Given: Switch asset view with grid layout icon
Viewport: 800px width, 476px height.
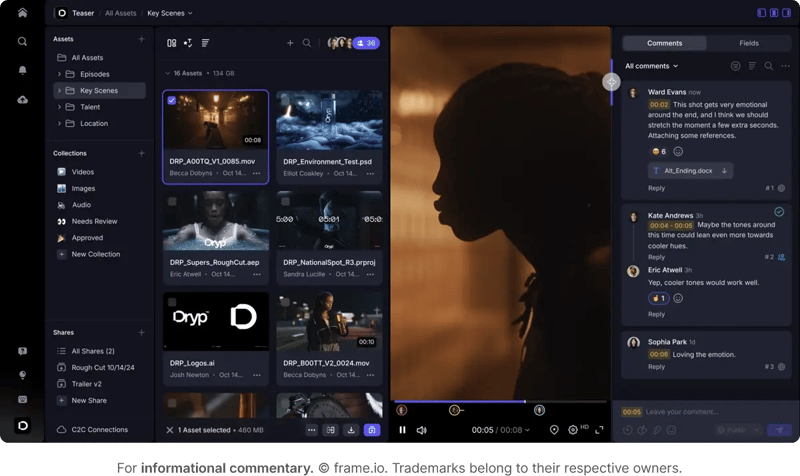Looking at the screenshot, I should pyautogui.click(x=171, y=43).
